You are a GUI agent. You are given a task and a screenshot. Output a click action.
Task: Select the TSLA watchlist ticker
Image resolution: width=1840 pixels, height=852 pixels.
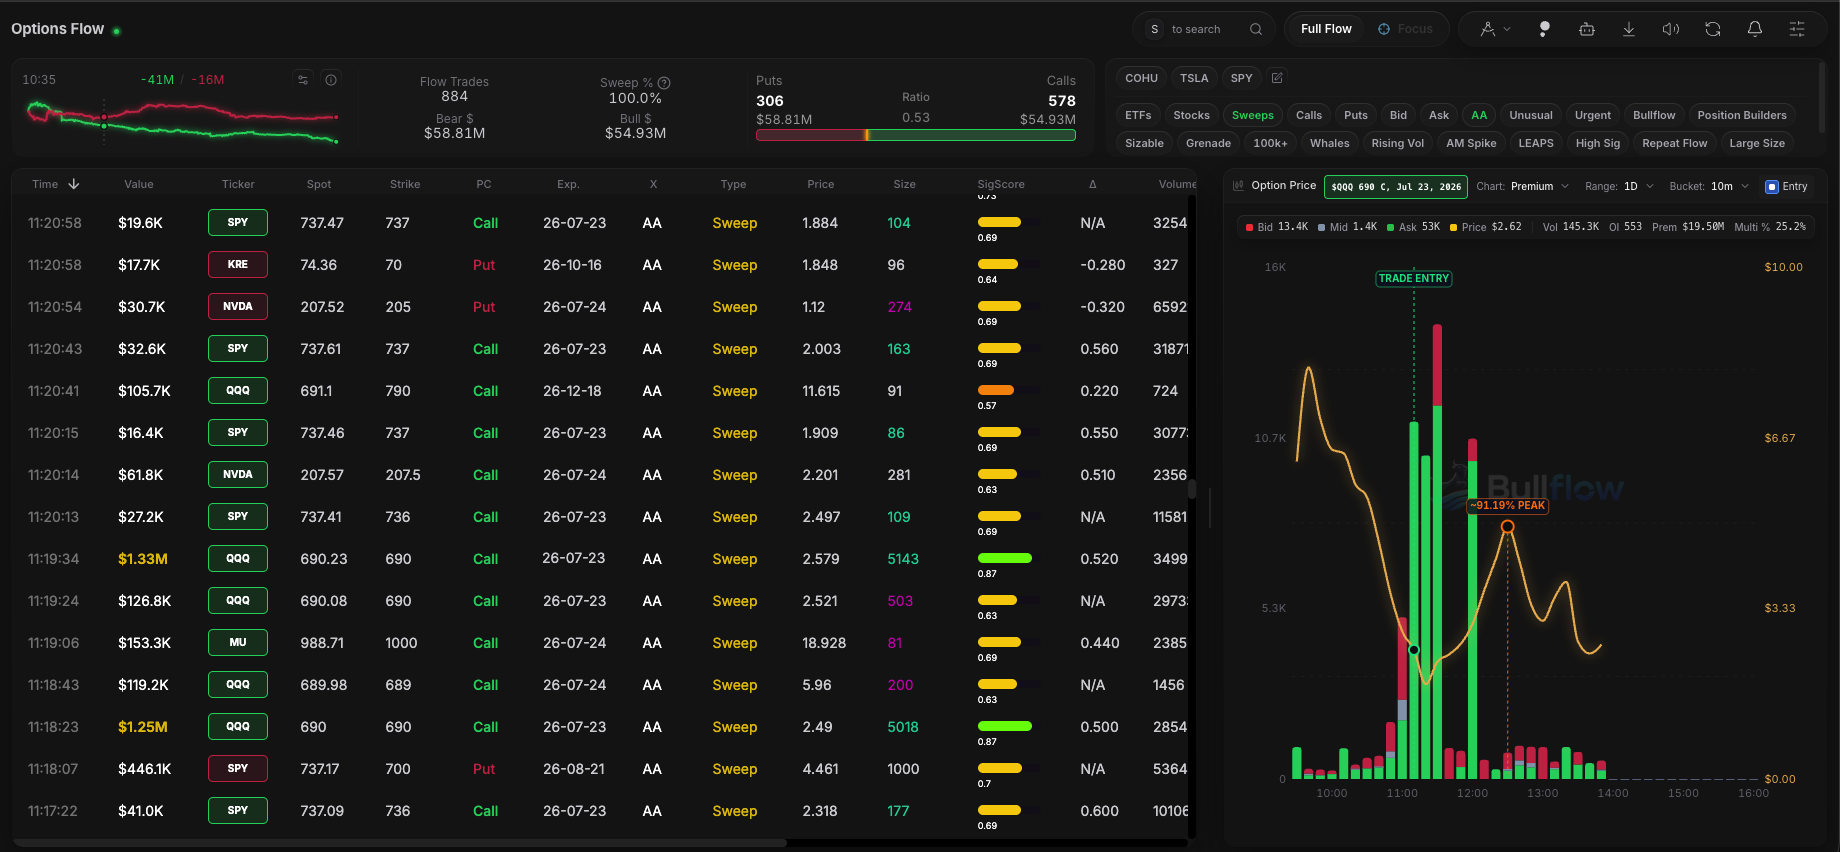tap(1194, 78)
